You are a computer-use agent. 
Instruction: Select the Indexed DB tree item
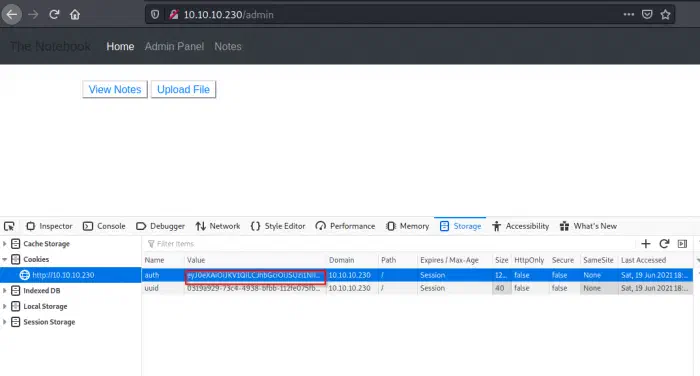tap(42, 291)
